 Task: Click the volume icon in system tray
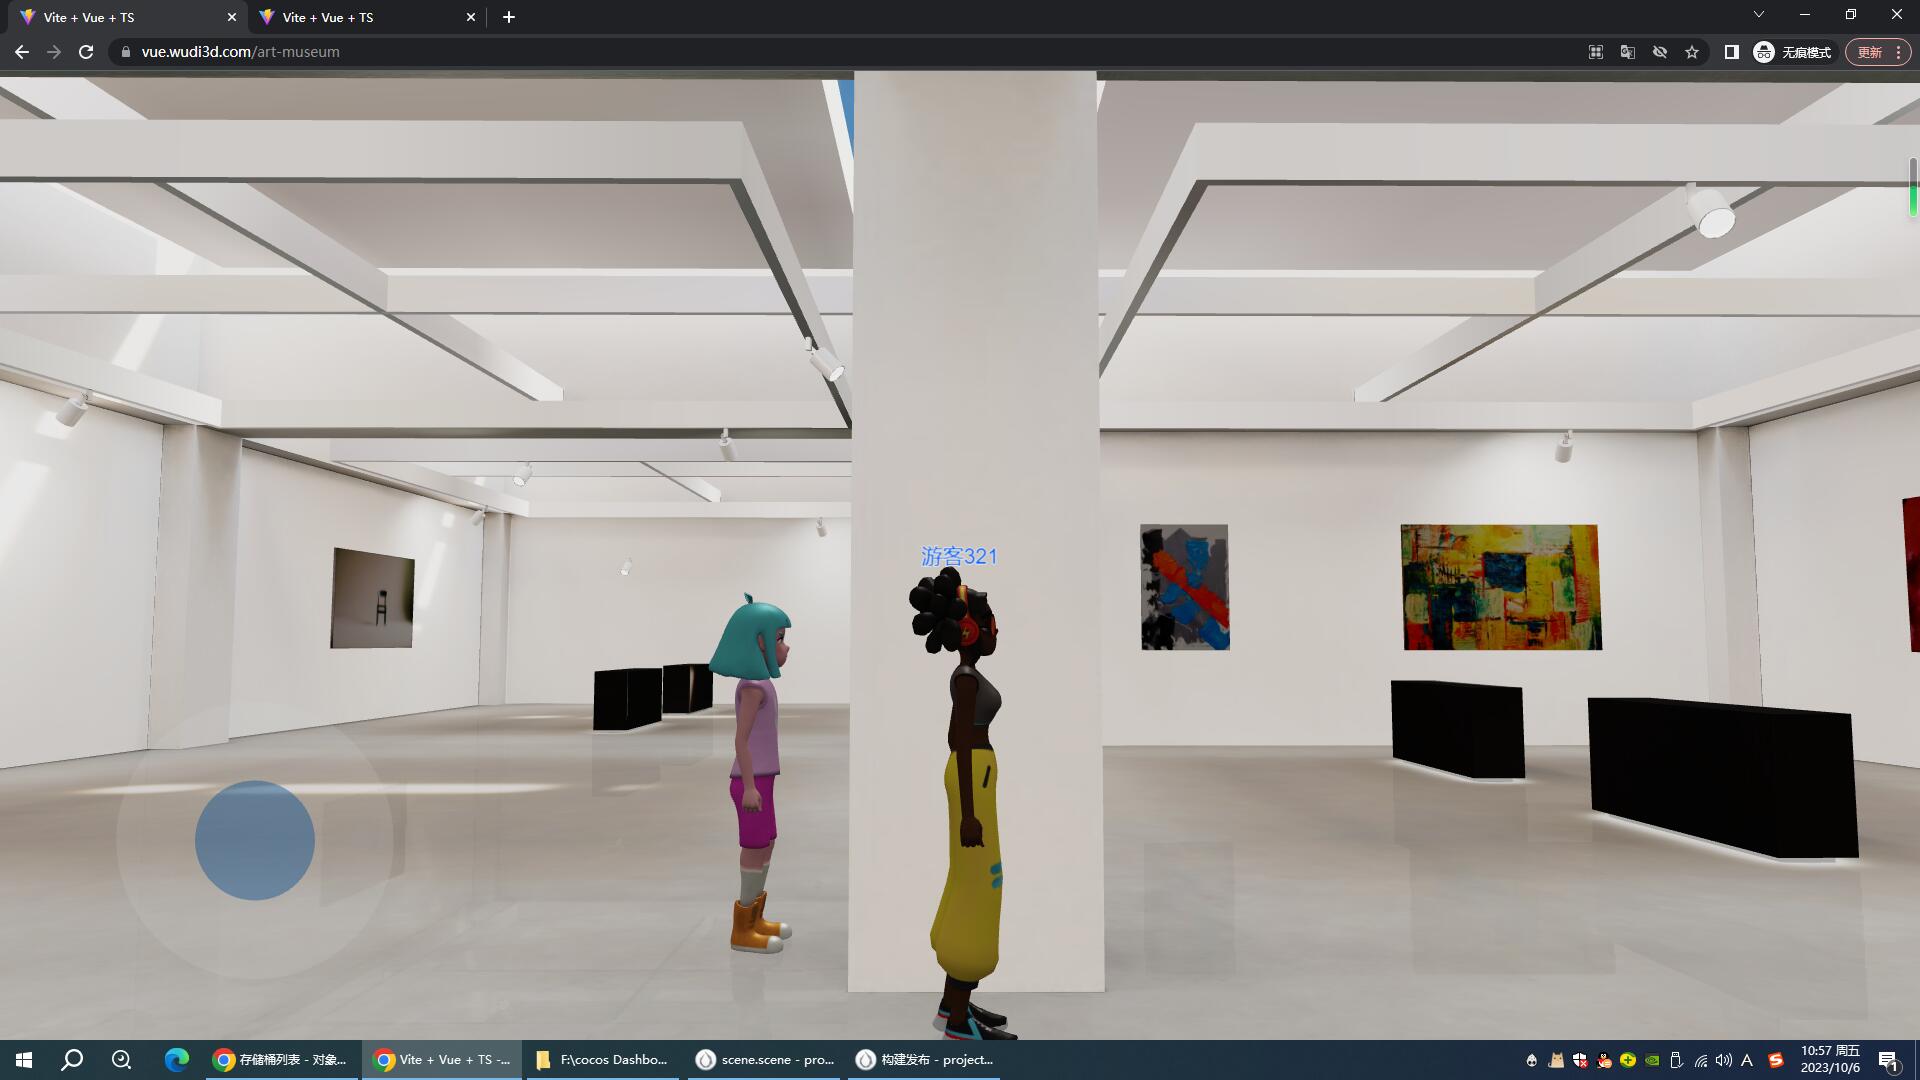coord(1723,1060)
